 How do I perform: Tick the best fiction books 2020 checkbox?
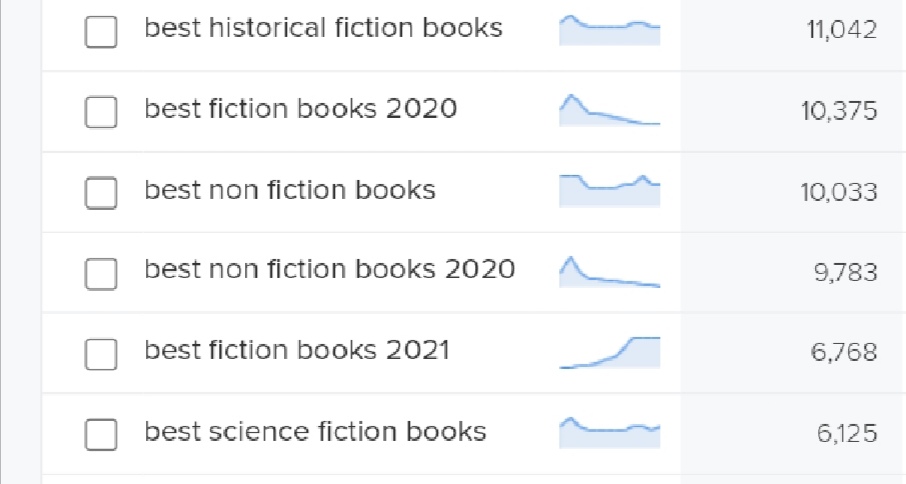coord(101,111)
